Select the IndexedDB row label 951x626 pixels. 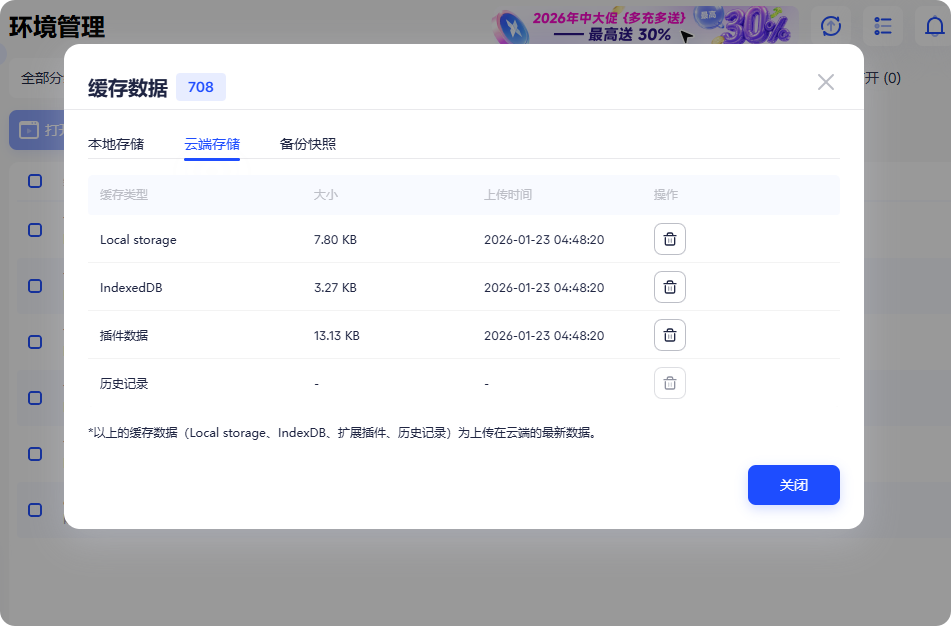pos(131,288)
